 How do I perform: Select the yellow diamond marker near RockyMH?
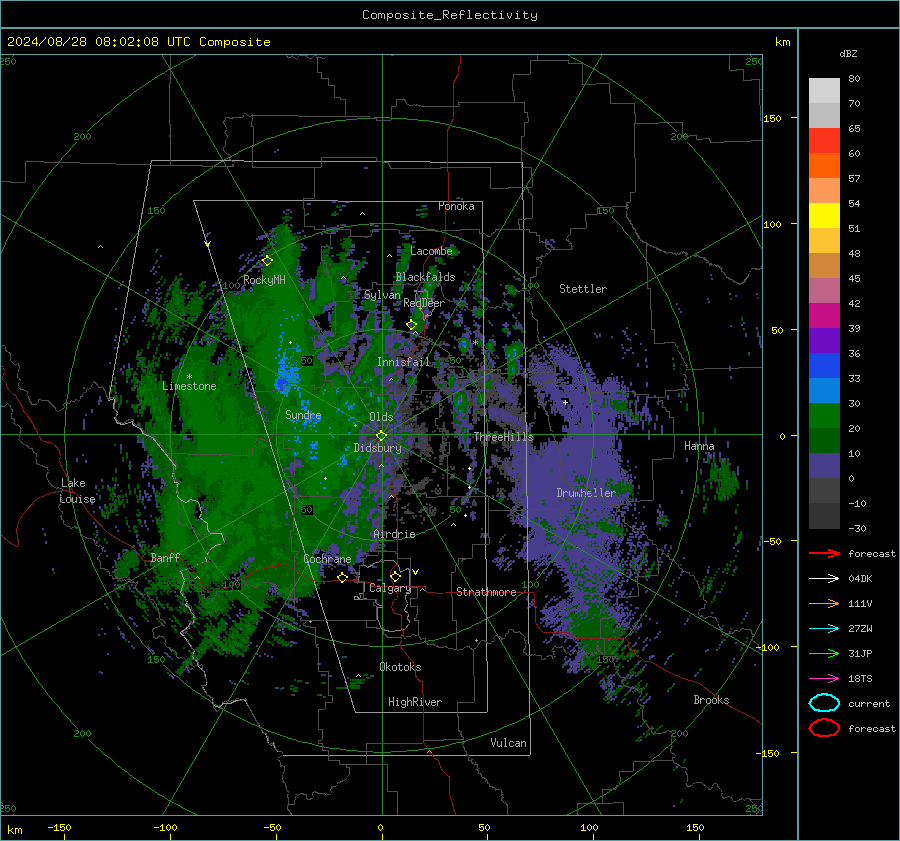[267, 261]
